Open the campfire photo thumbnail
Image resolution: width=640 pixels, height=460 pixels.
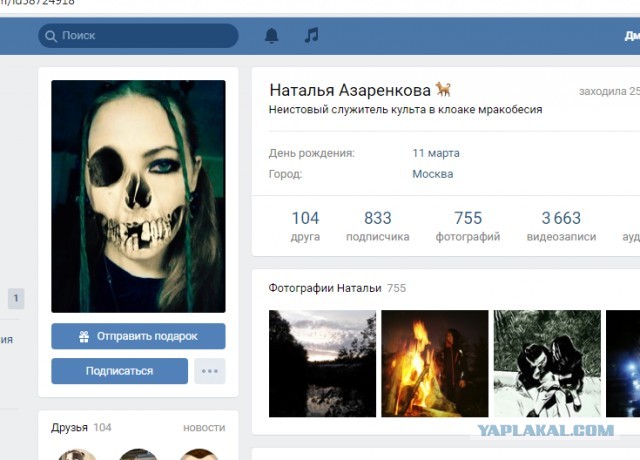(435, 364)
